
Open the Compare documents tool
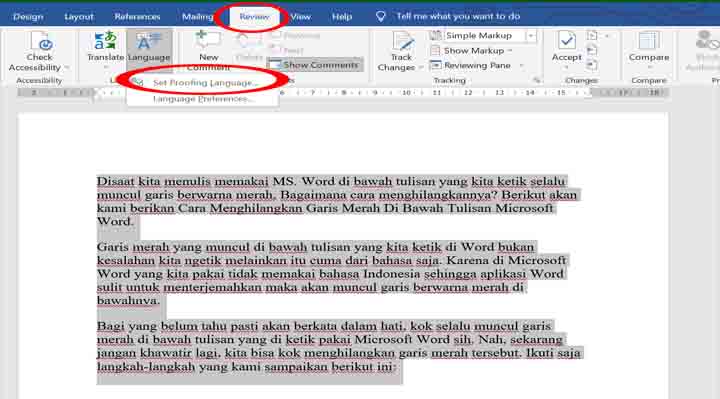[x=649, y=45]
